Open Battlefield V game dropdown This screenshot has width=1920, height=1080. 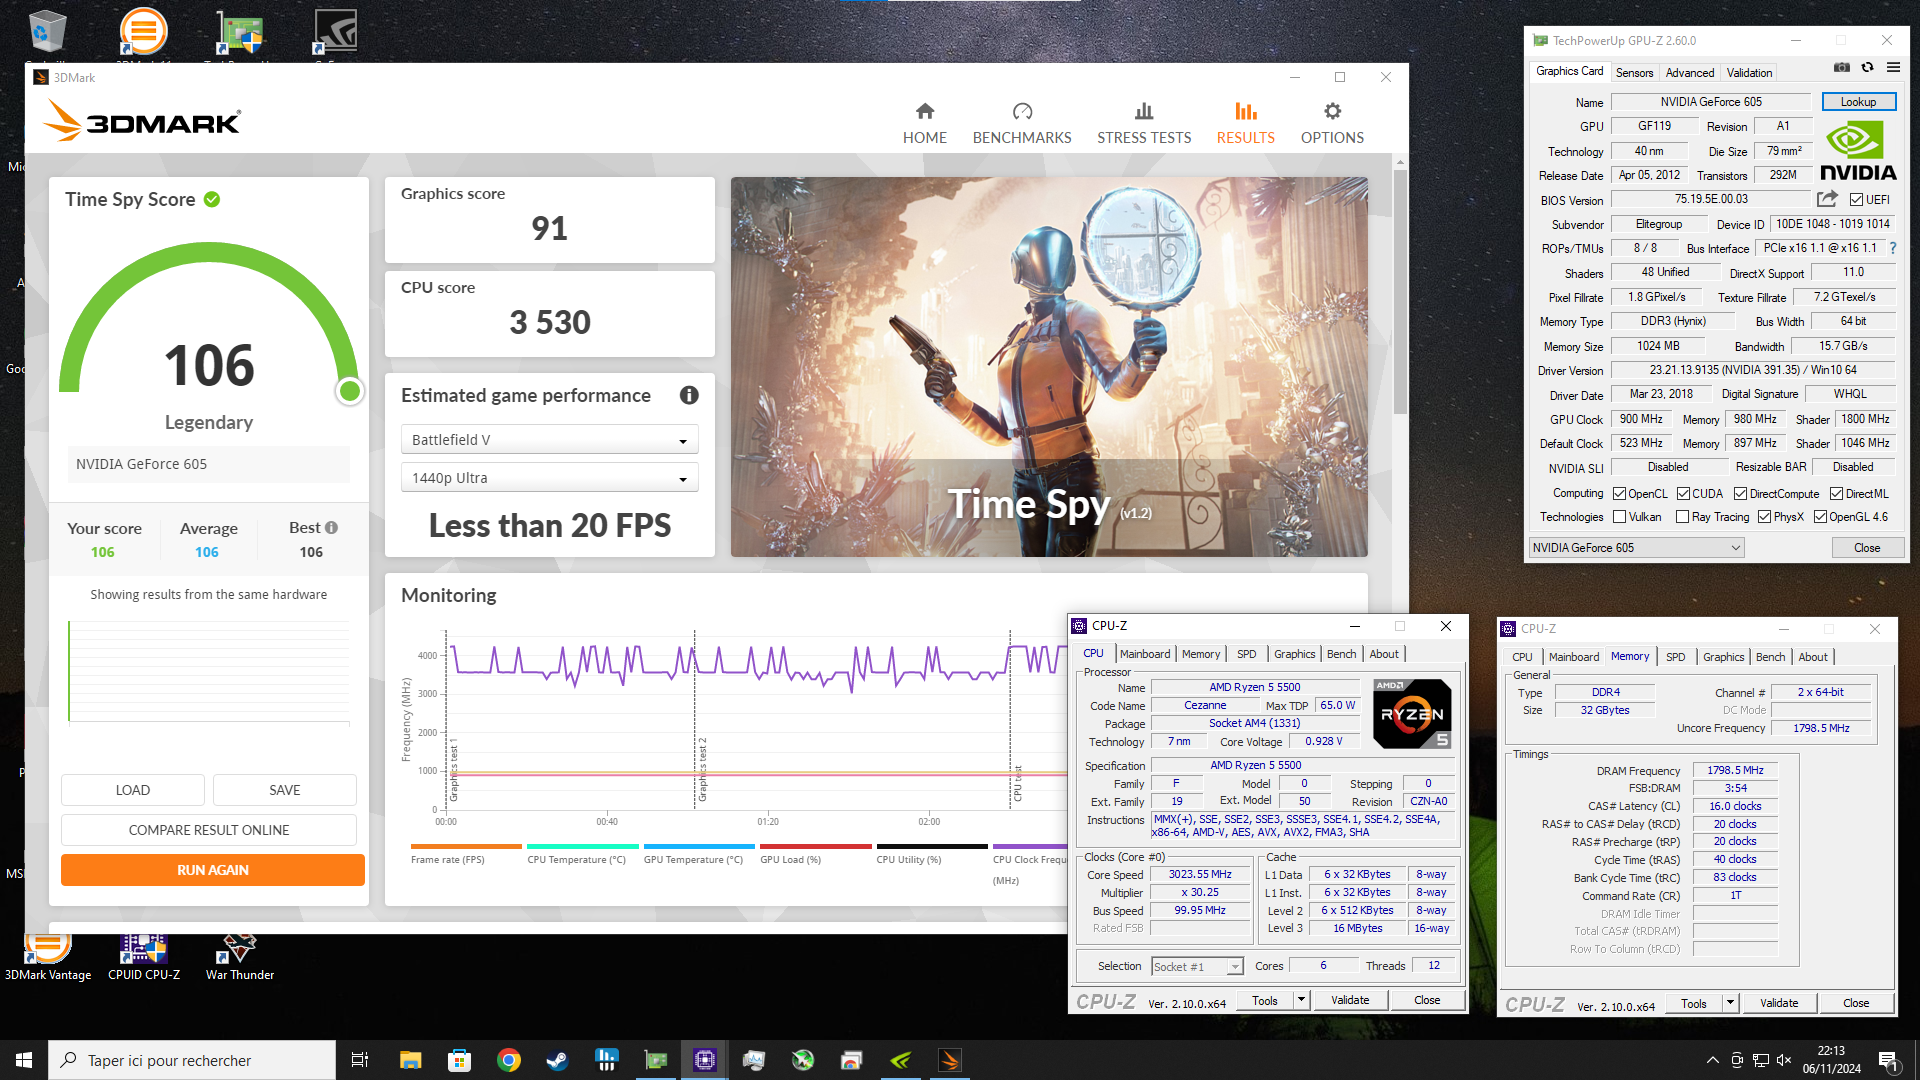[x=549, y=440]
